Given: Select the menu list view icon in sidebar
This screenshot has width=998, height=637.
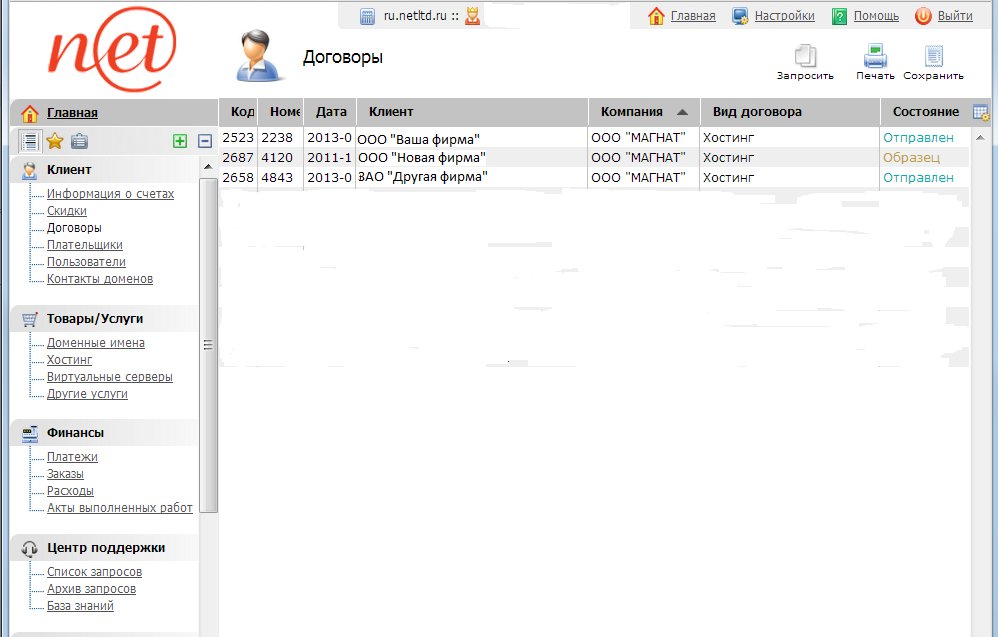Looking at the screenshot, I should (x=30, y=141).
